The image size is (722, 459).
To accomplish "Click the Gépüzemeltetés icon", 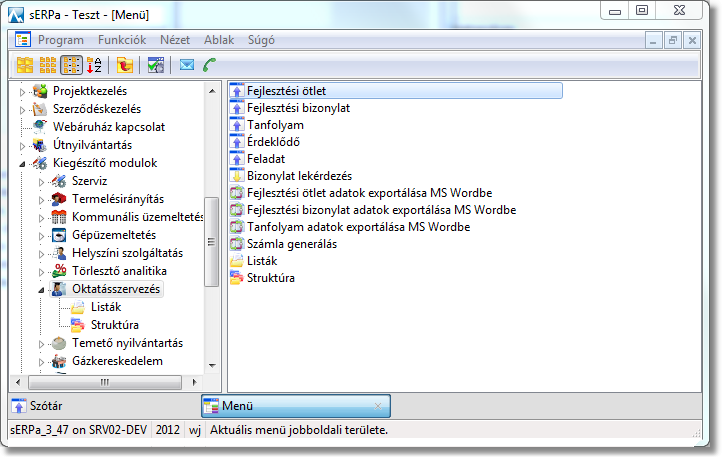I will 59,235.
